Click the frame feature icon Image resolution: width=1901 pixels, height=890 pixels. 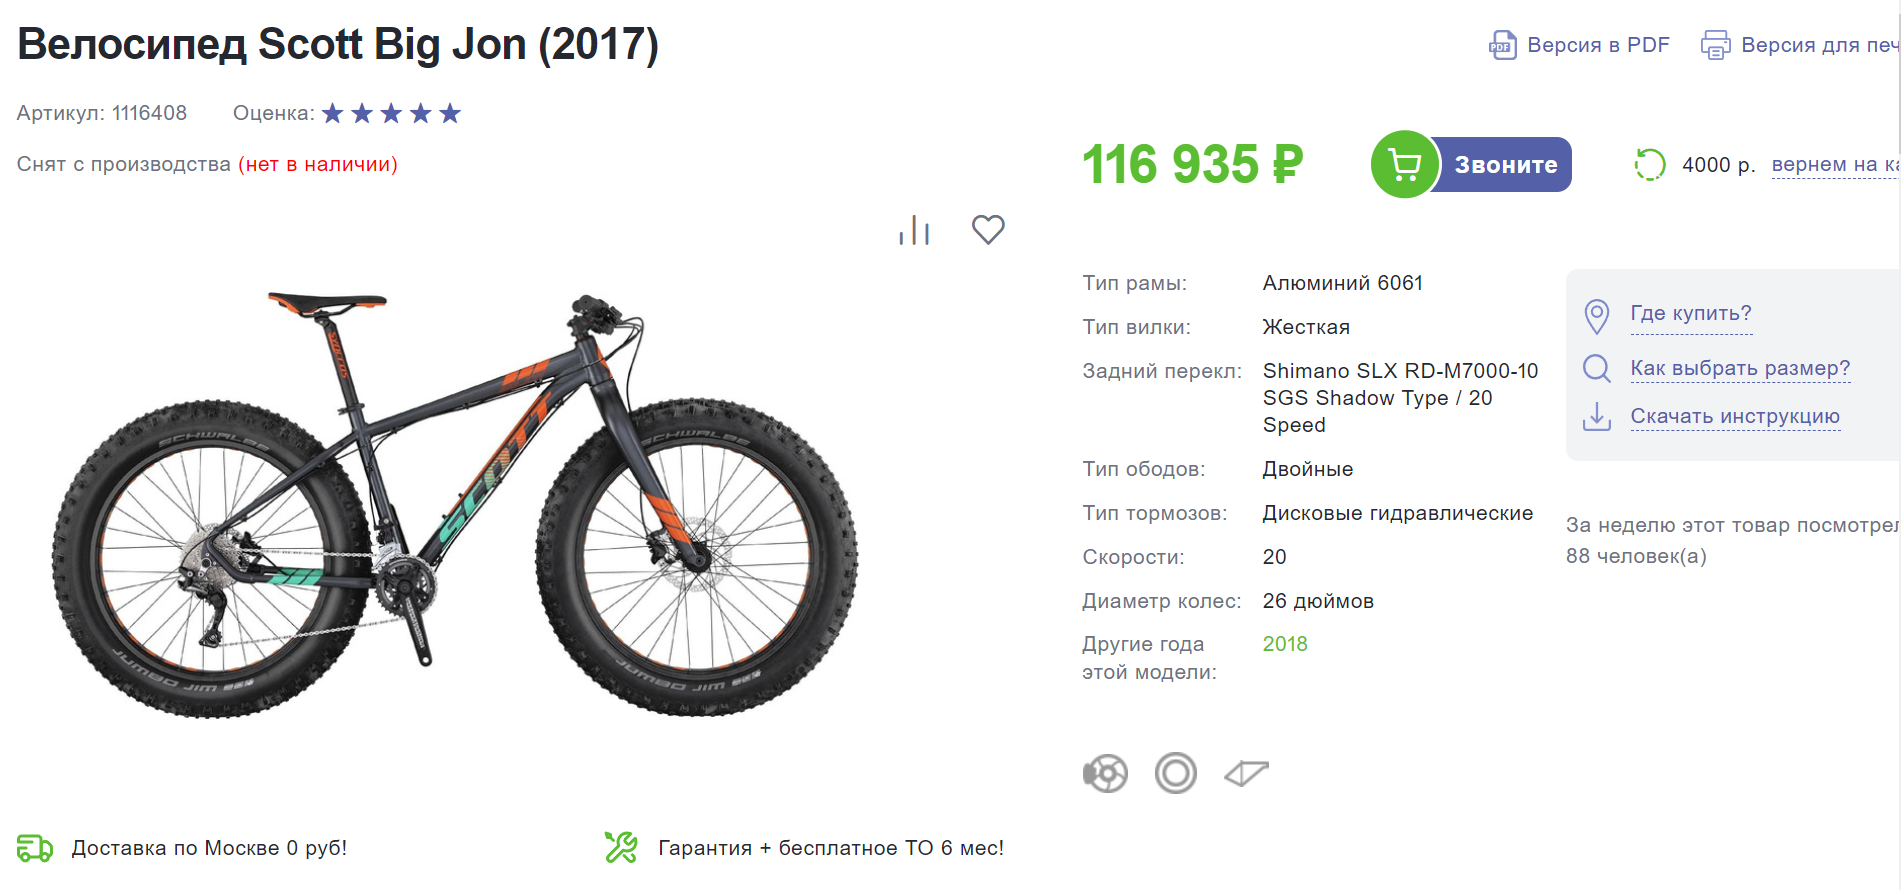coord(1246,773)
